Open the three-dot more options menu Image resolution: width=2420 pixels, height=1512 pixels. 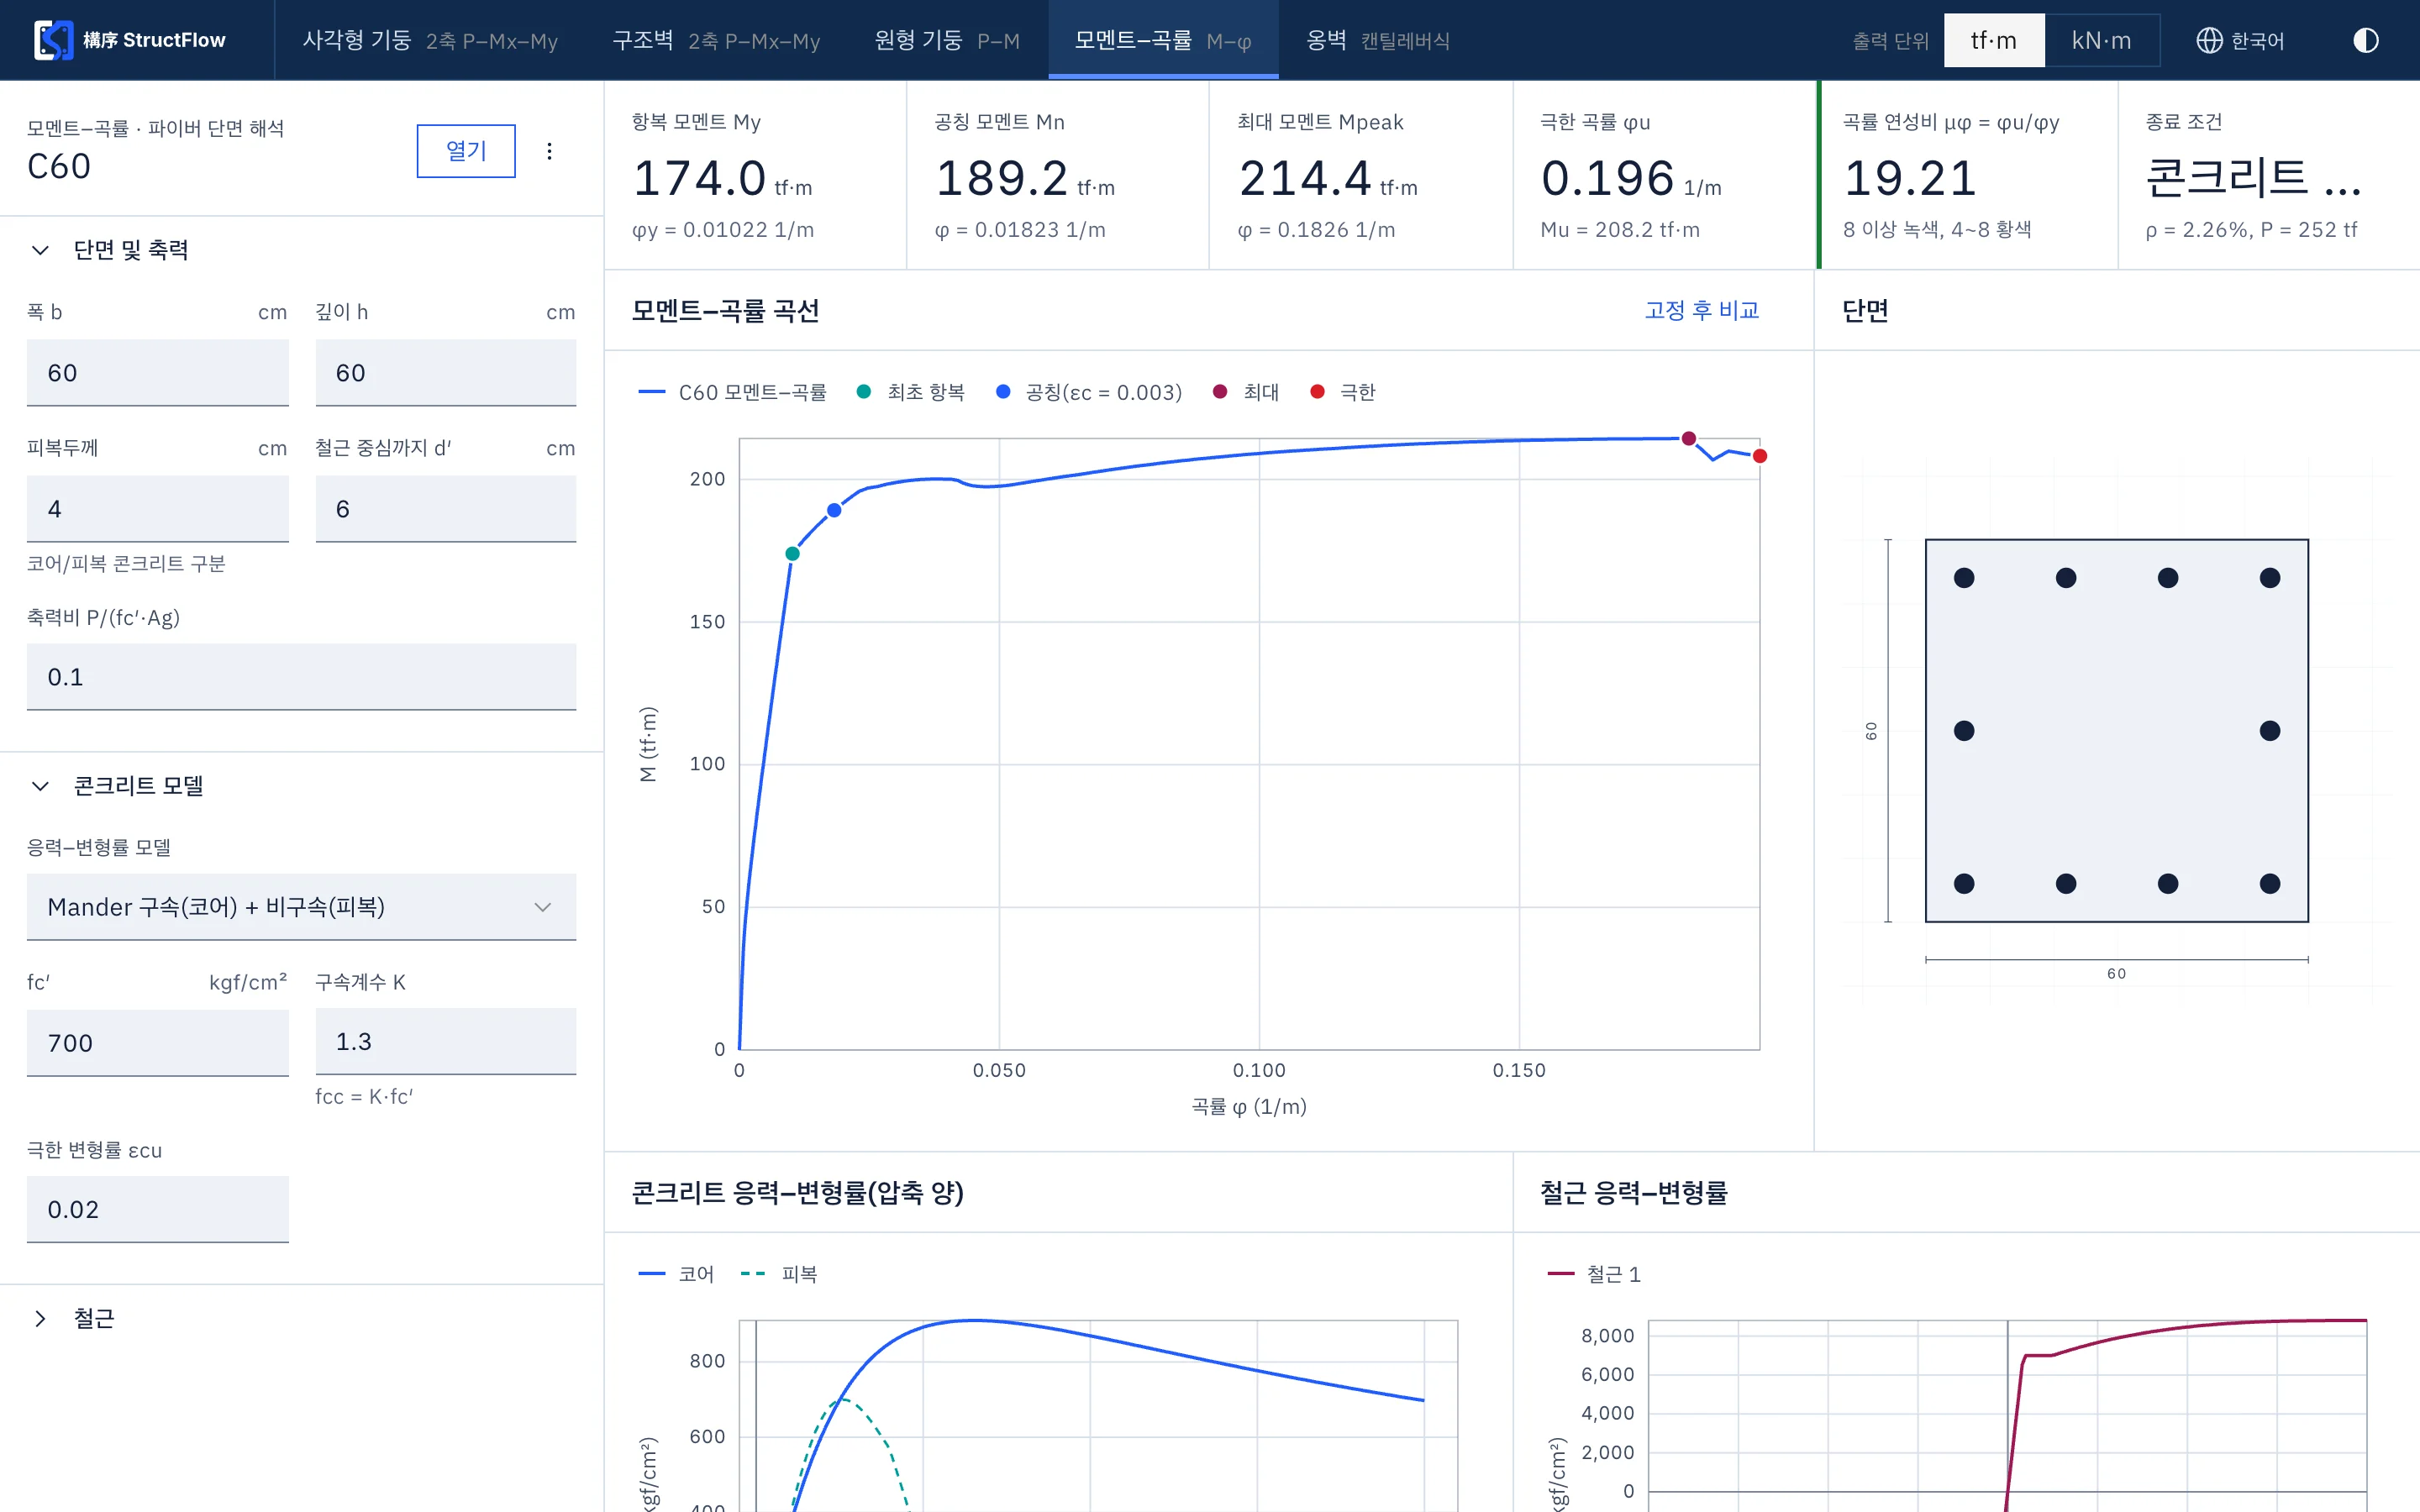click(x=549, y=151)
